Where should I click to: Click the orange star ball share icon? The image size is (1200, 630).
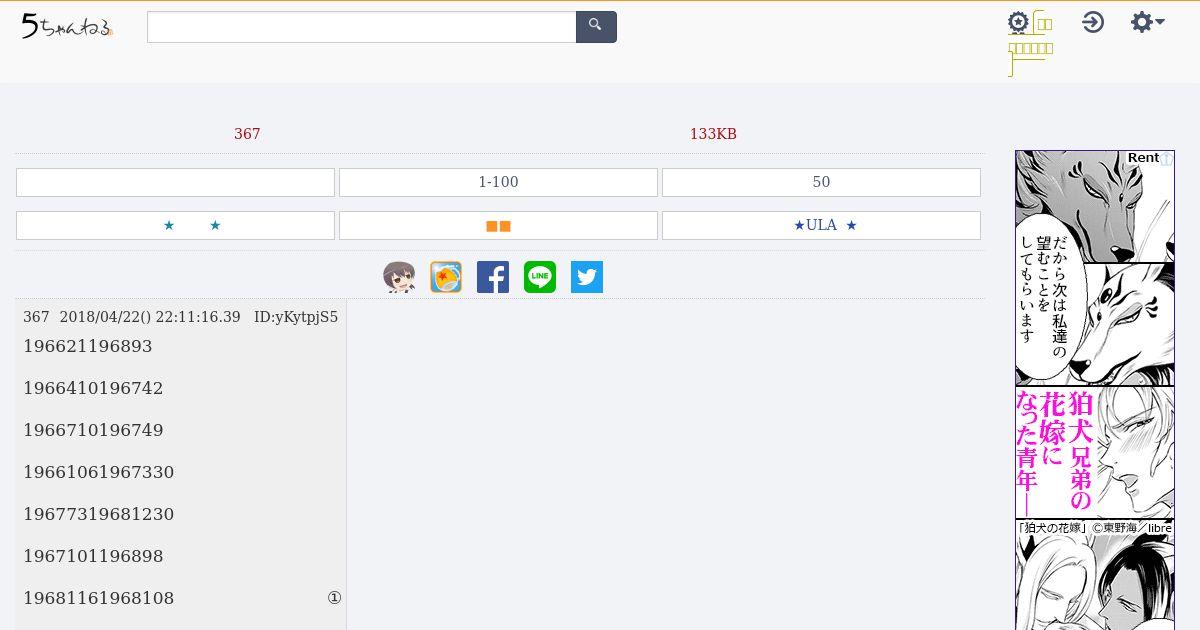click(446, 277)
